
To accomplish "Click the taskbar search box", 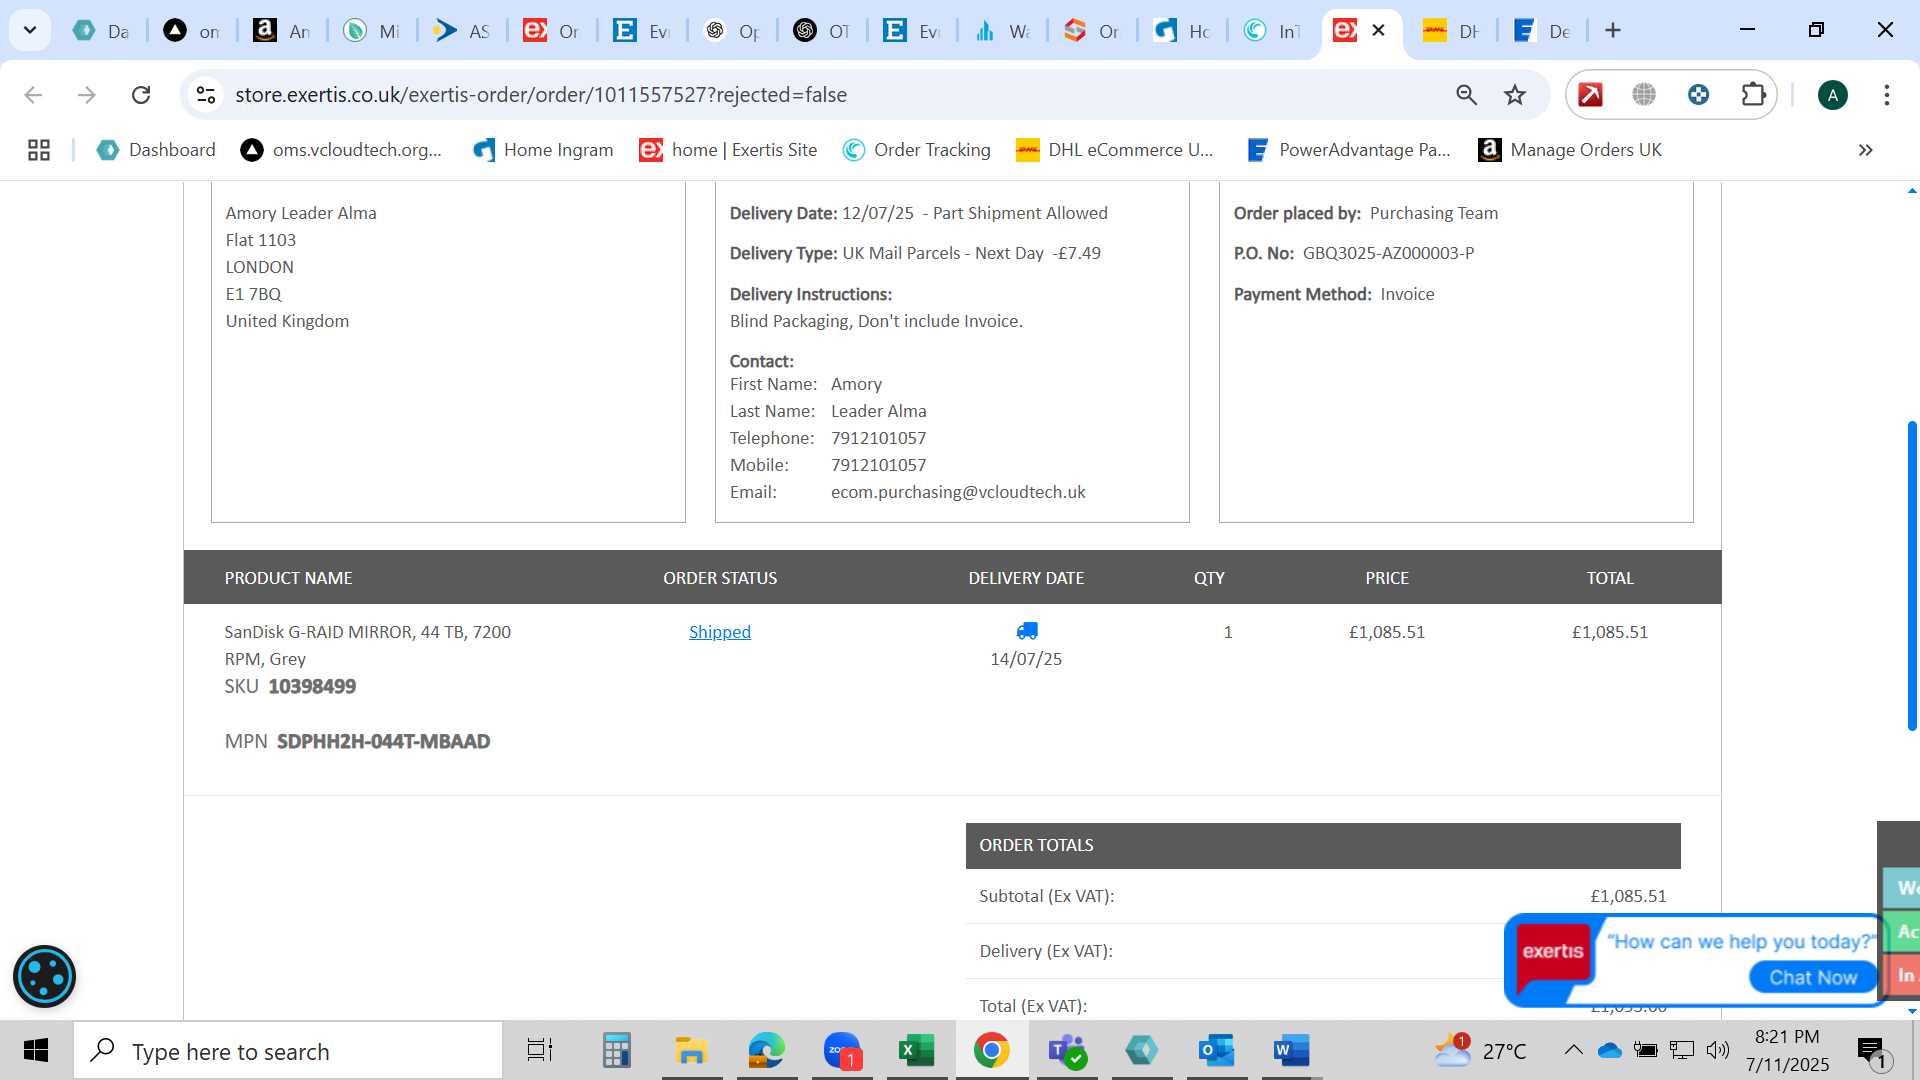I will 288,1051.
